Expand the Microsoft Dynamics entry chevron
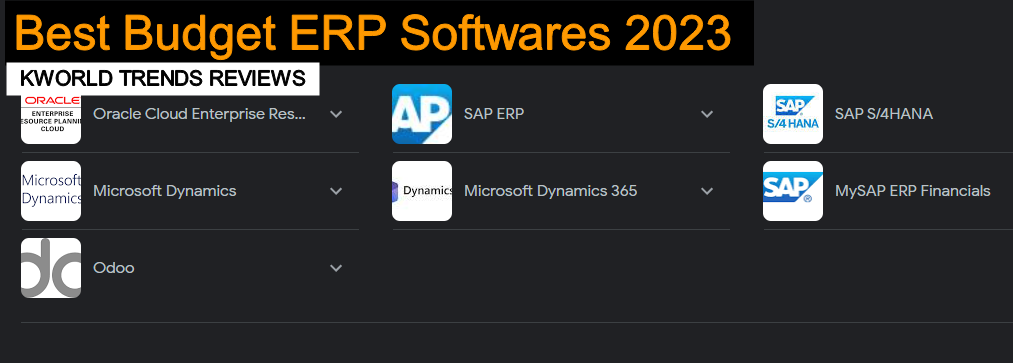The image size is (1013, 363). click(x=336, y=191)
